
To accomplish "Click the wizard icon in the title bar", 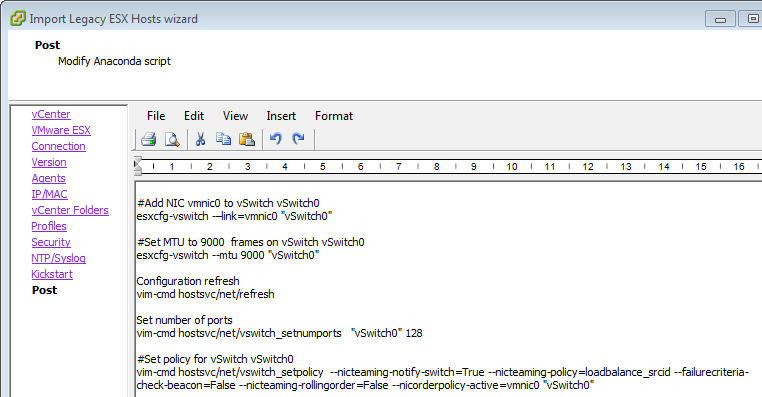I will click(18, 18).
